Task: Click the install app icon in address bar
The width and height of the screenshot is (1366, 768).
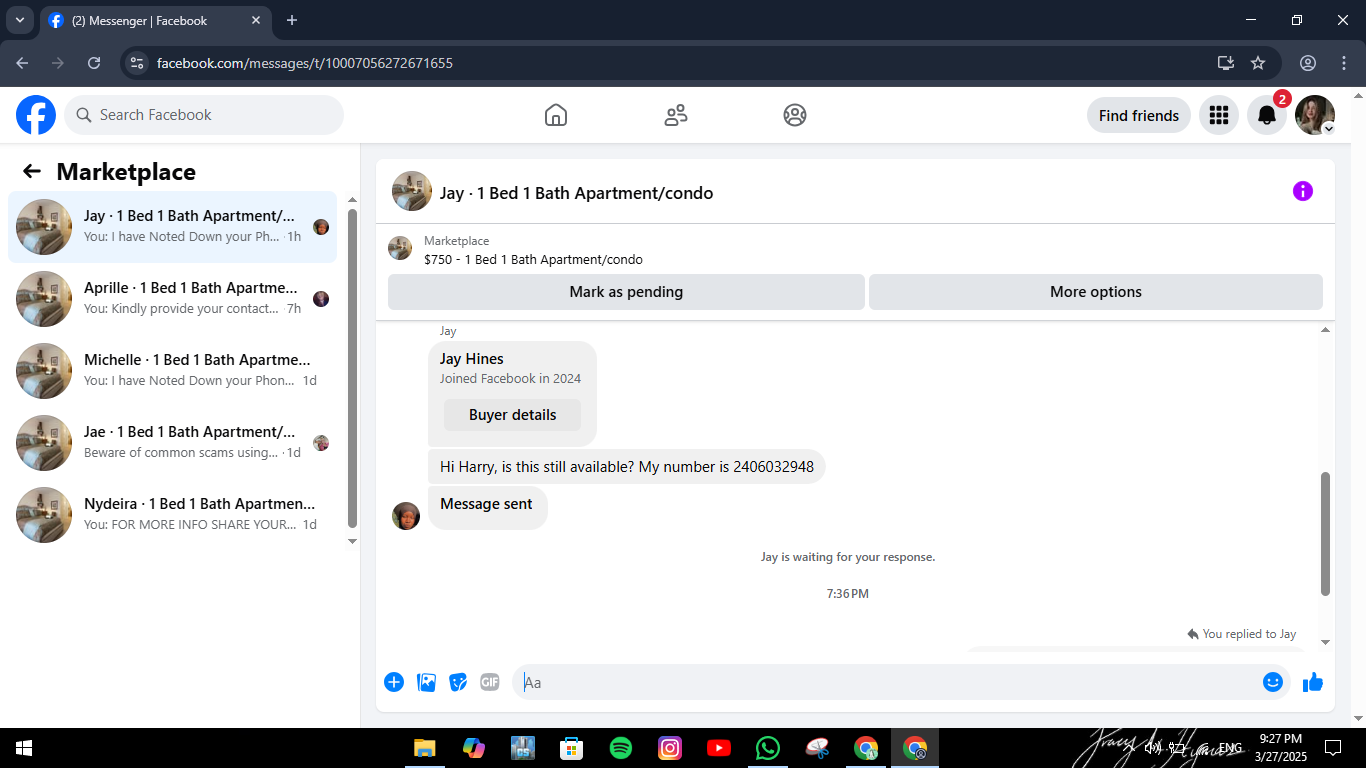Action: [1226, 63]
